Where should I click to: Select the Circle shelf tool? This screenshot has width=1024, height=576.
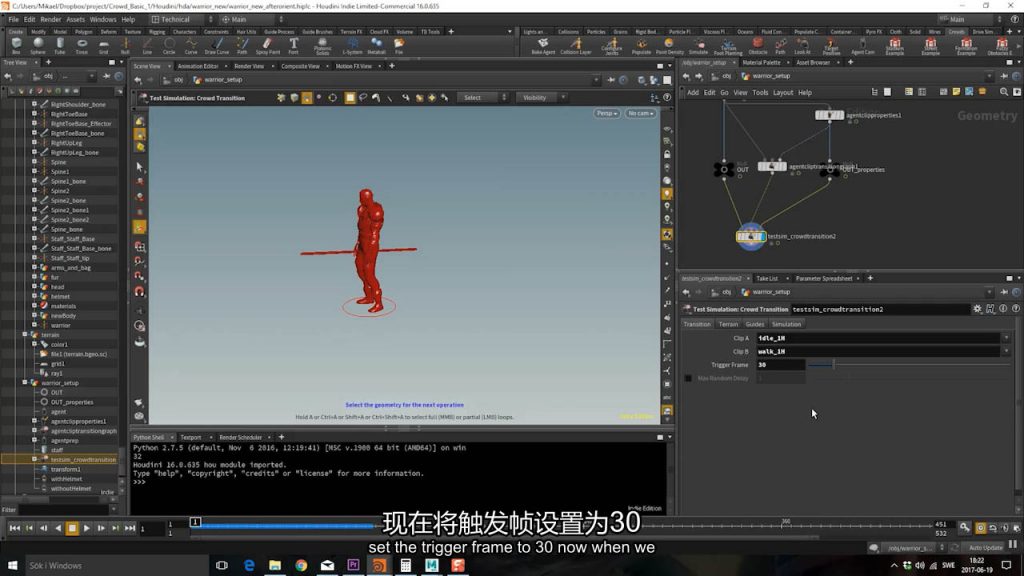[x=169, y=46]
